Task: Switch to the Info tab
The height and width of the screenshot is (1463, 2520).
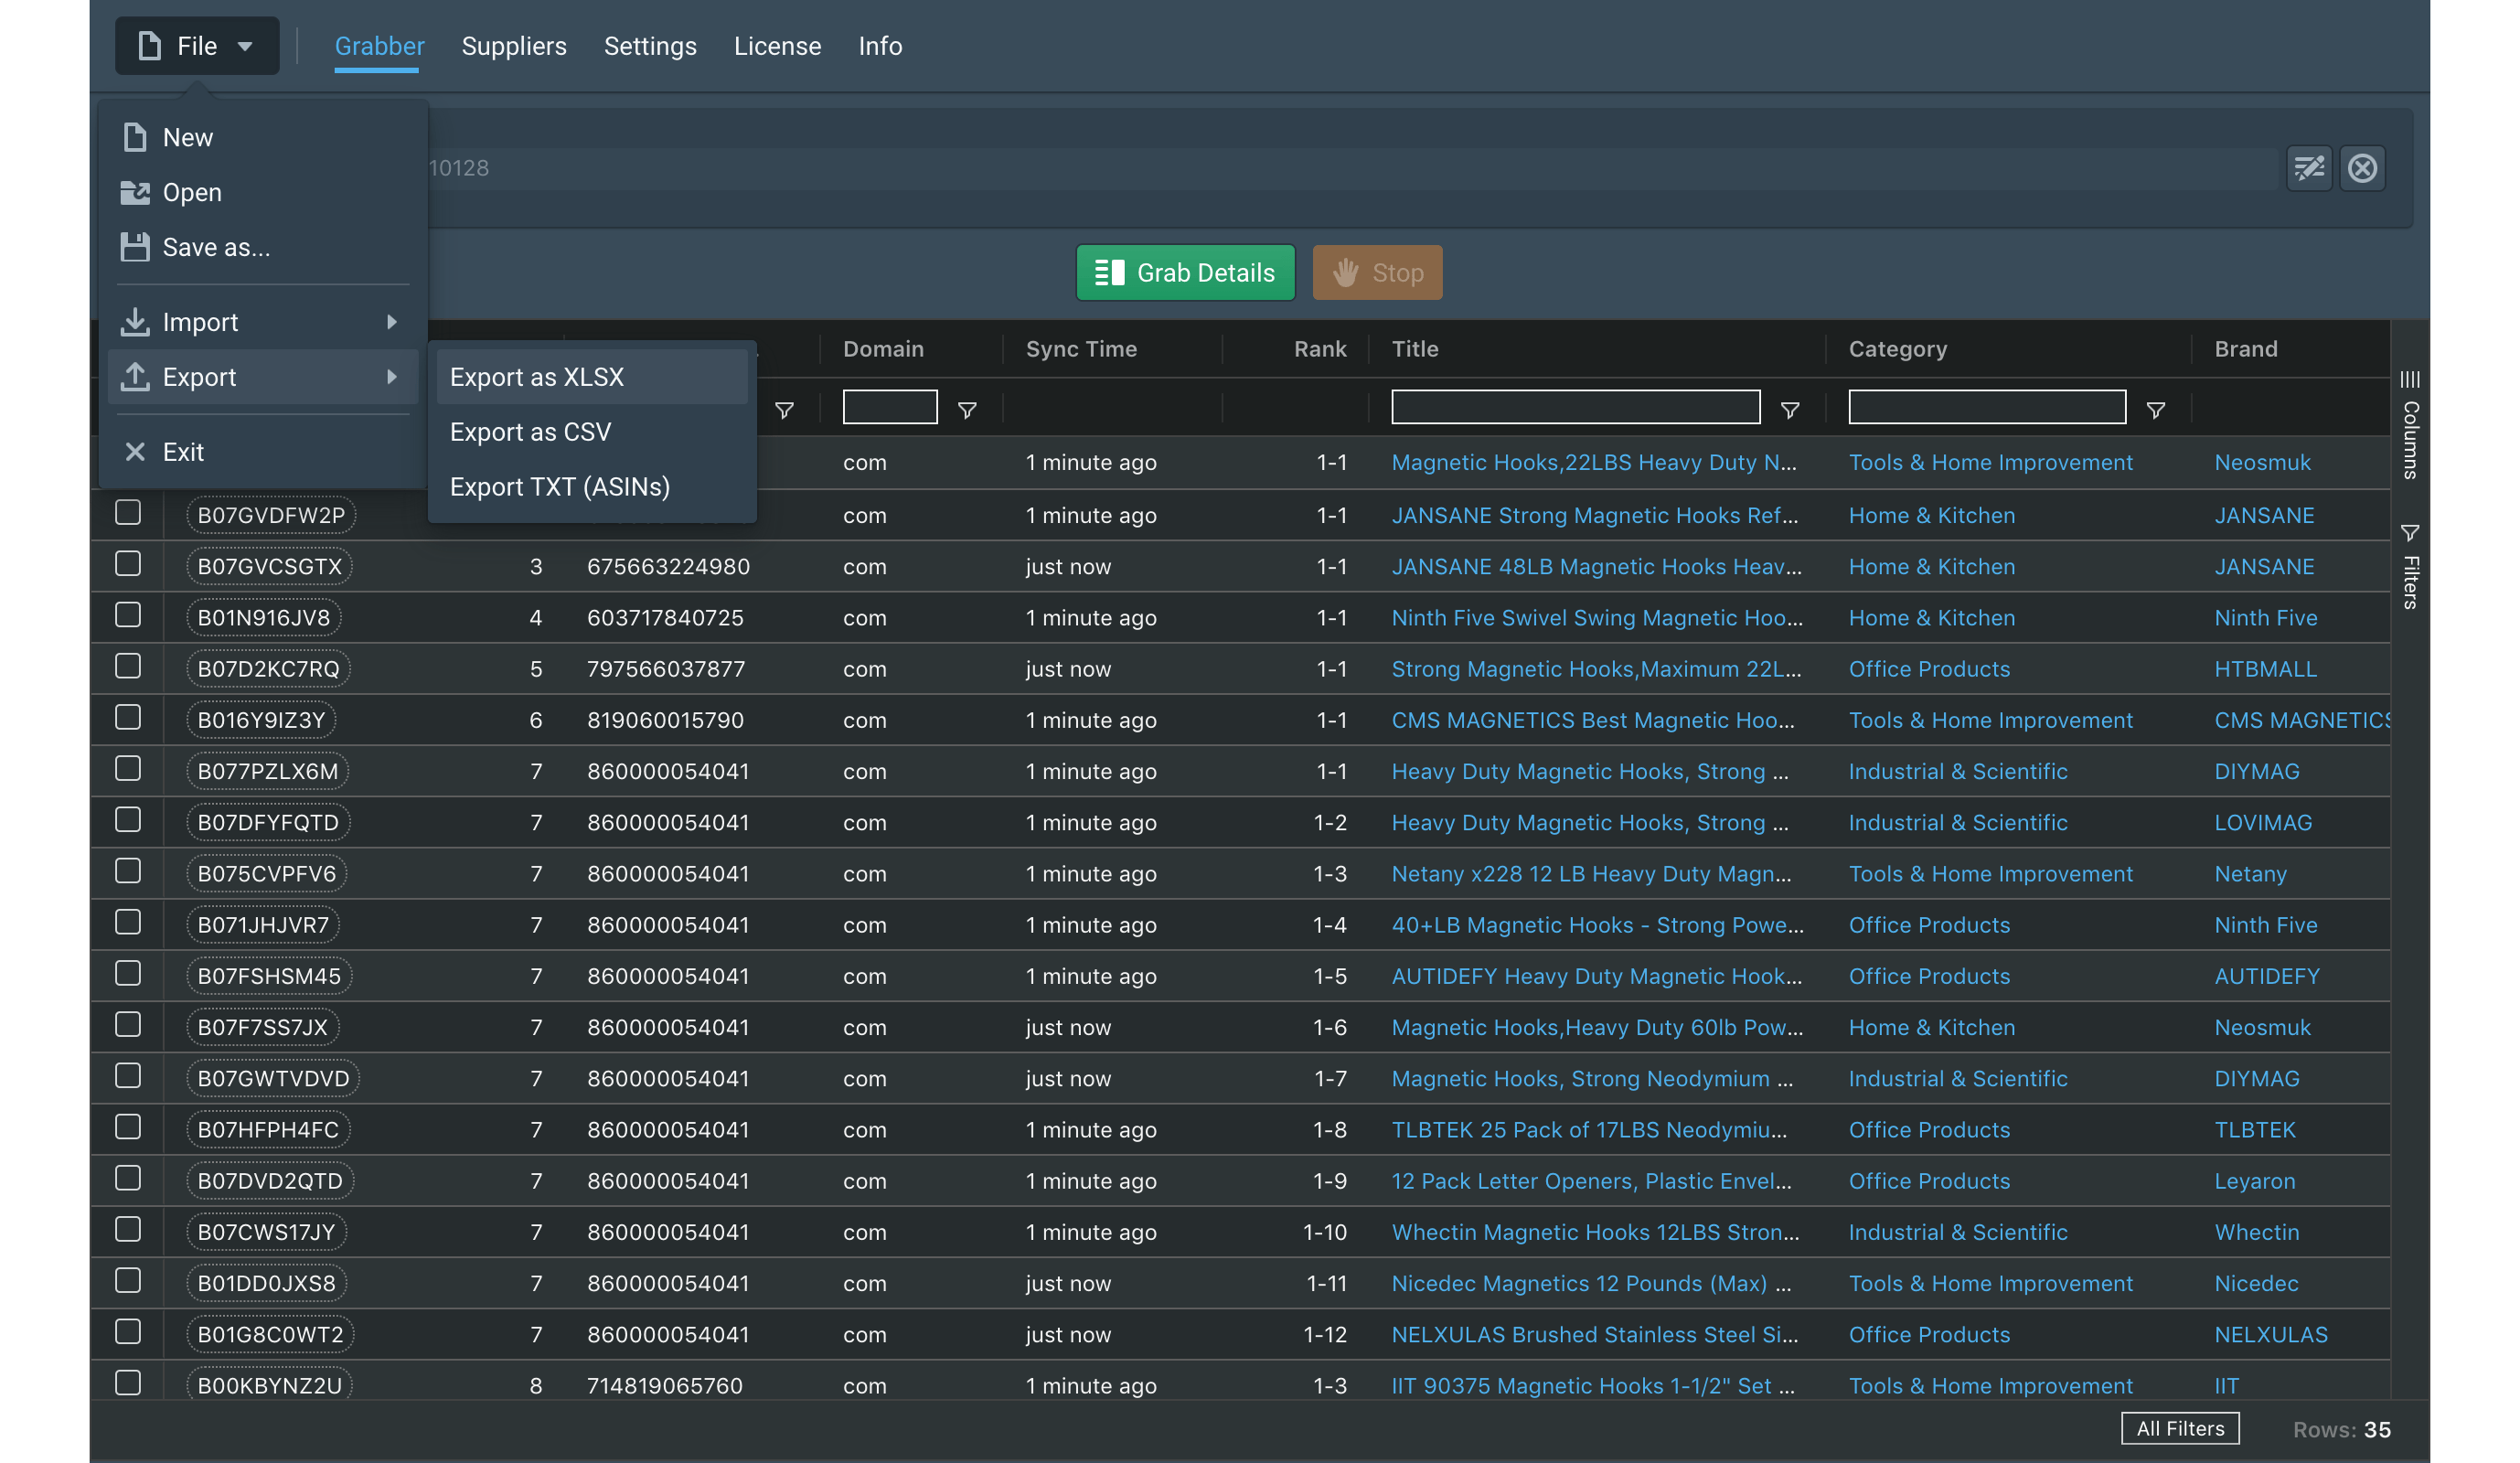Action: [880, 46]
